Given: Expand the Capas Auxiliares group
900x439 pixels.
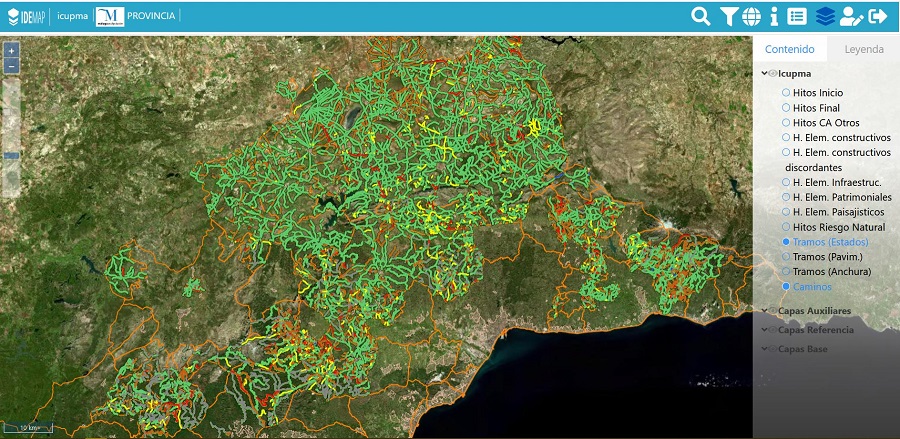Looking at the screenshot, I should pyautogui.click(x=764, y=310).
